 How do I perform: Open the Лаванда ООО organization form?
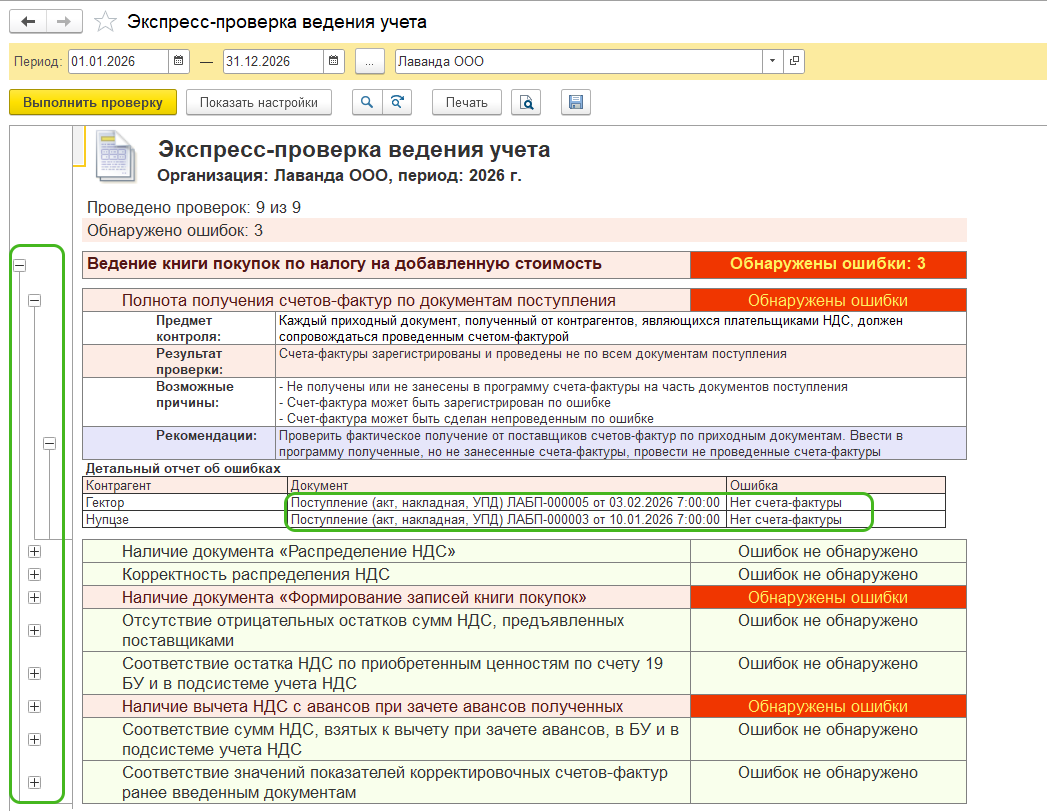coord(795,61)
